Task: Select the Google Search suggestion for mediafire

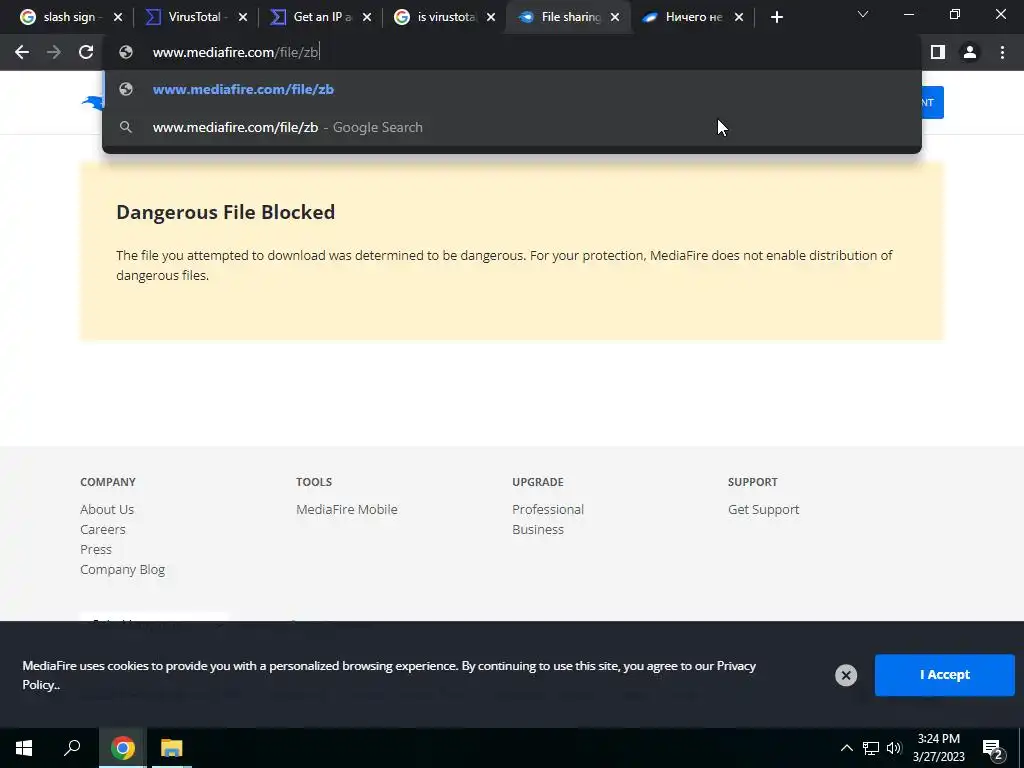Action: 512,127
